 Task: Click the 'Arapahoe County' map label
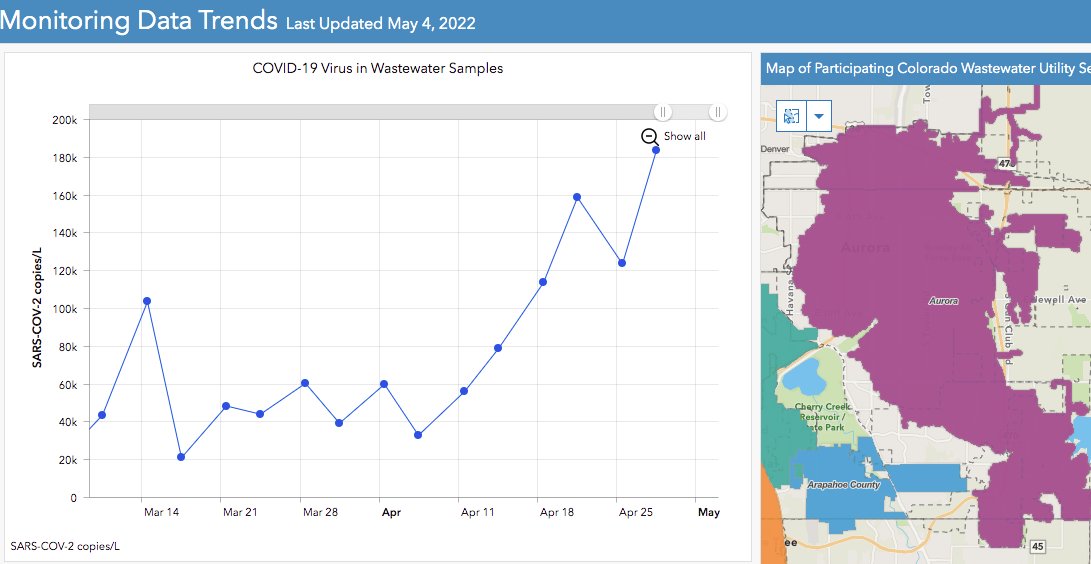[x=844, y=485]
